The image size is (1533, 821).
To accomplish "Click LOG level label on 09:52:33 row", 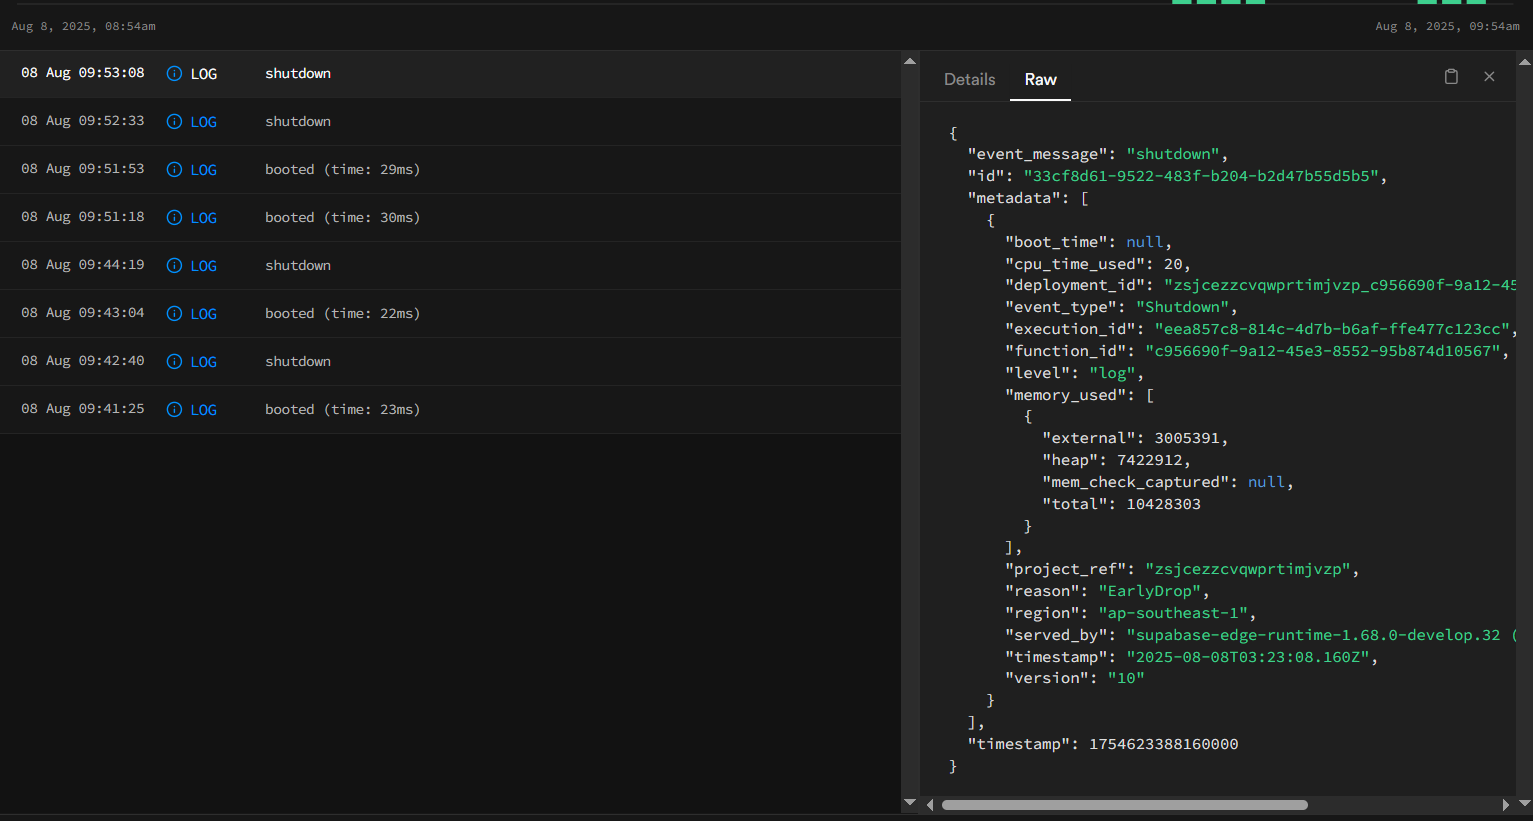I will [x=204, y=122].
